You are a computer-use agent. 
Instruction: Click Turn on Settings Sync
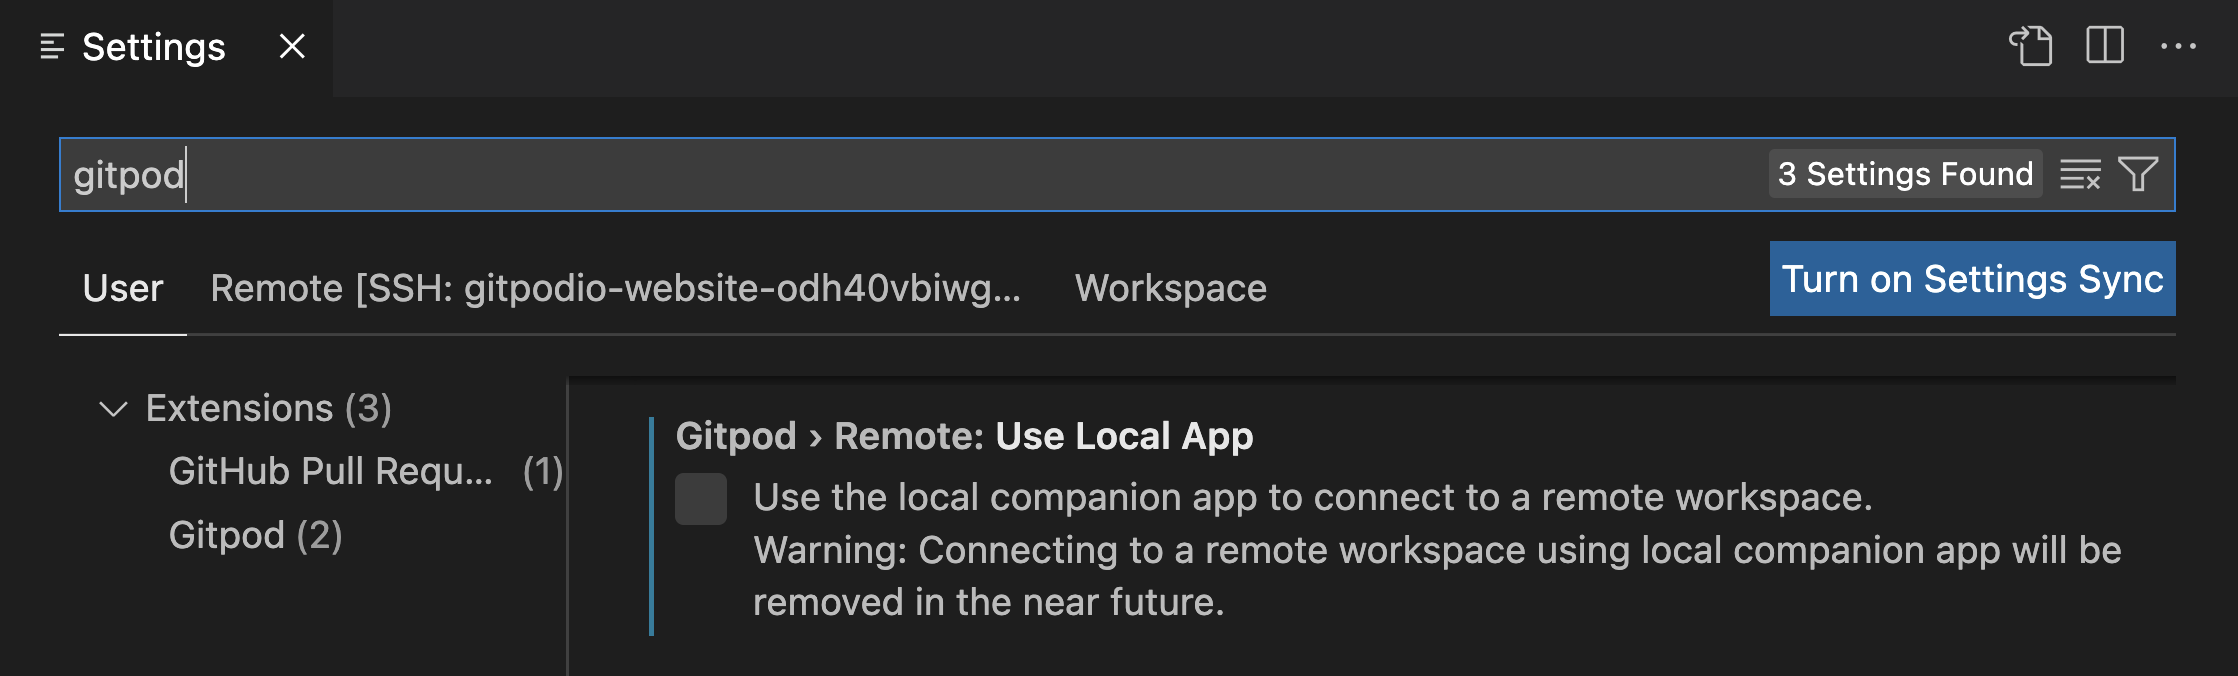[x=1971, y=279]
